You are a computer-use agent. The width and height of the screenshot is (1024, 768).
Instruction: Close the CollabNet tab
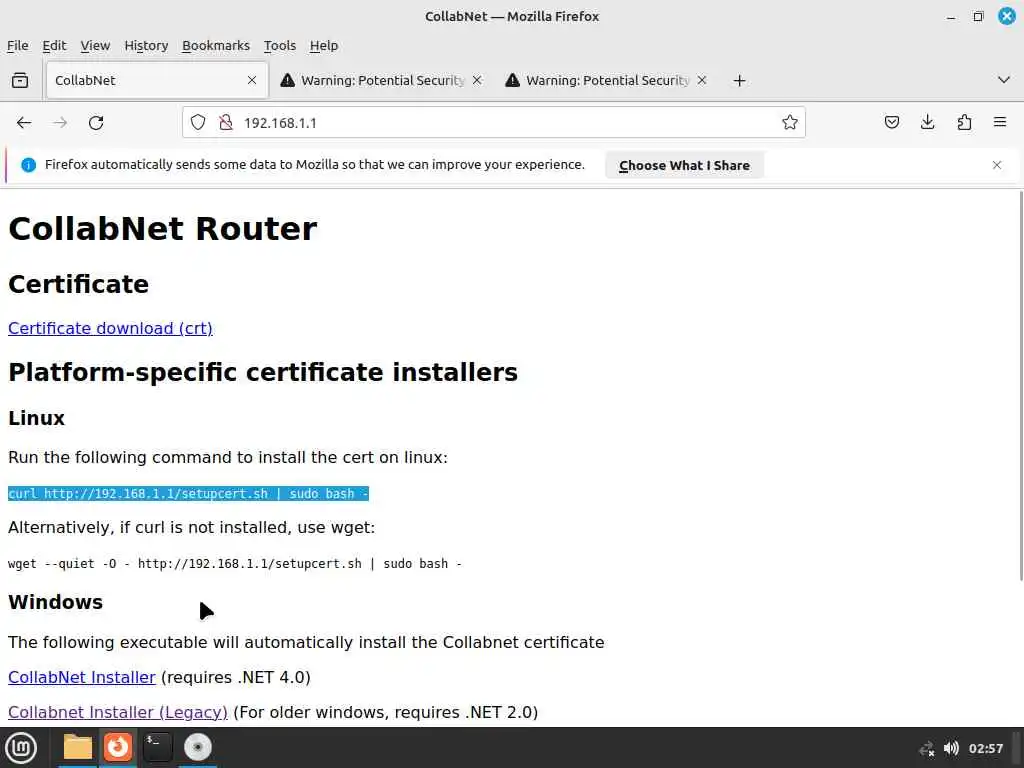[x=251, y=80]
